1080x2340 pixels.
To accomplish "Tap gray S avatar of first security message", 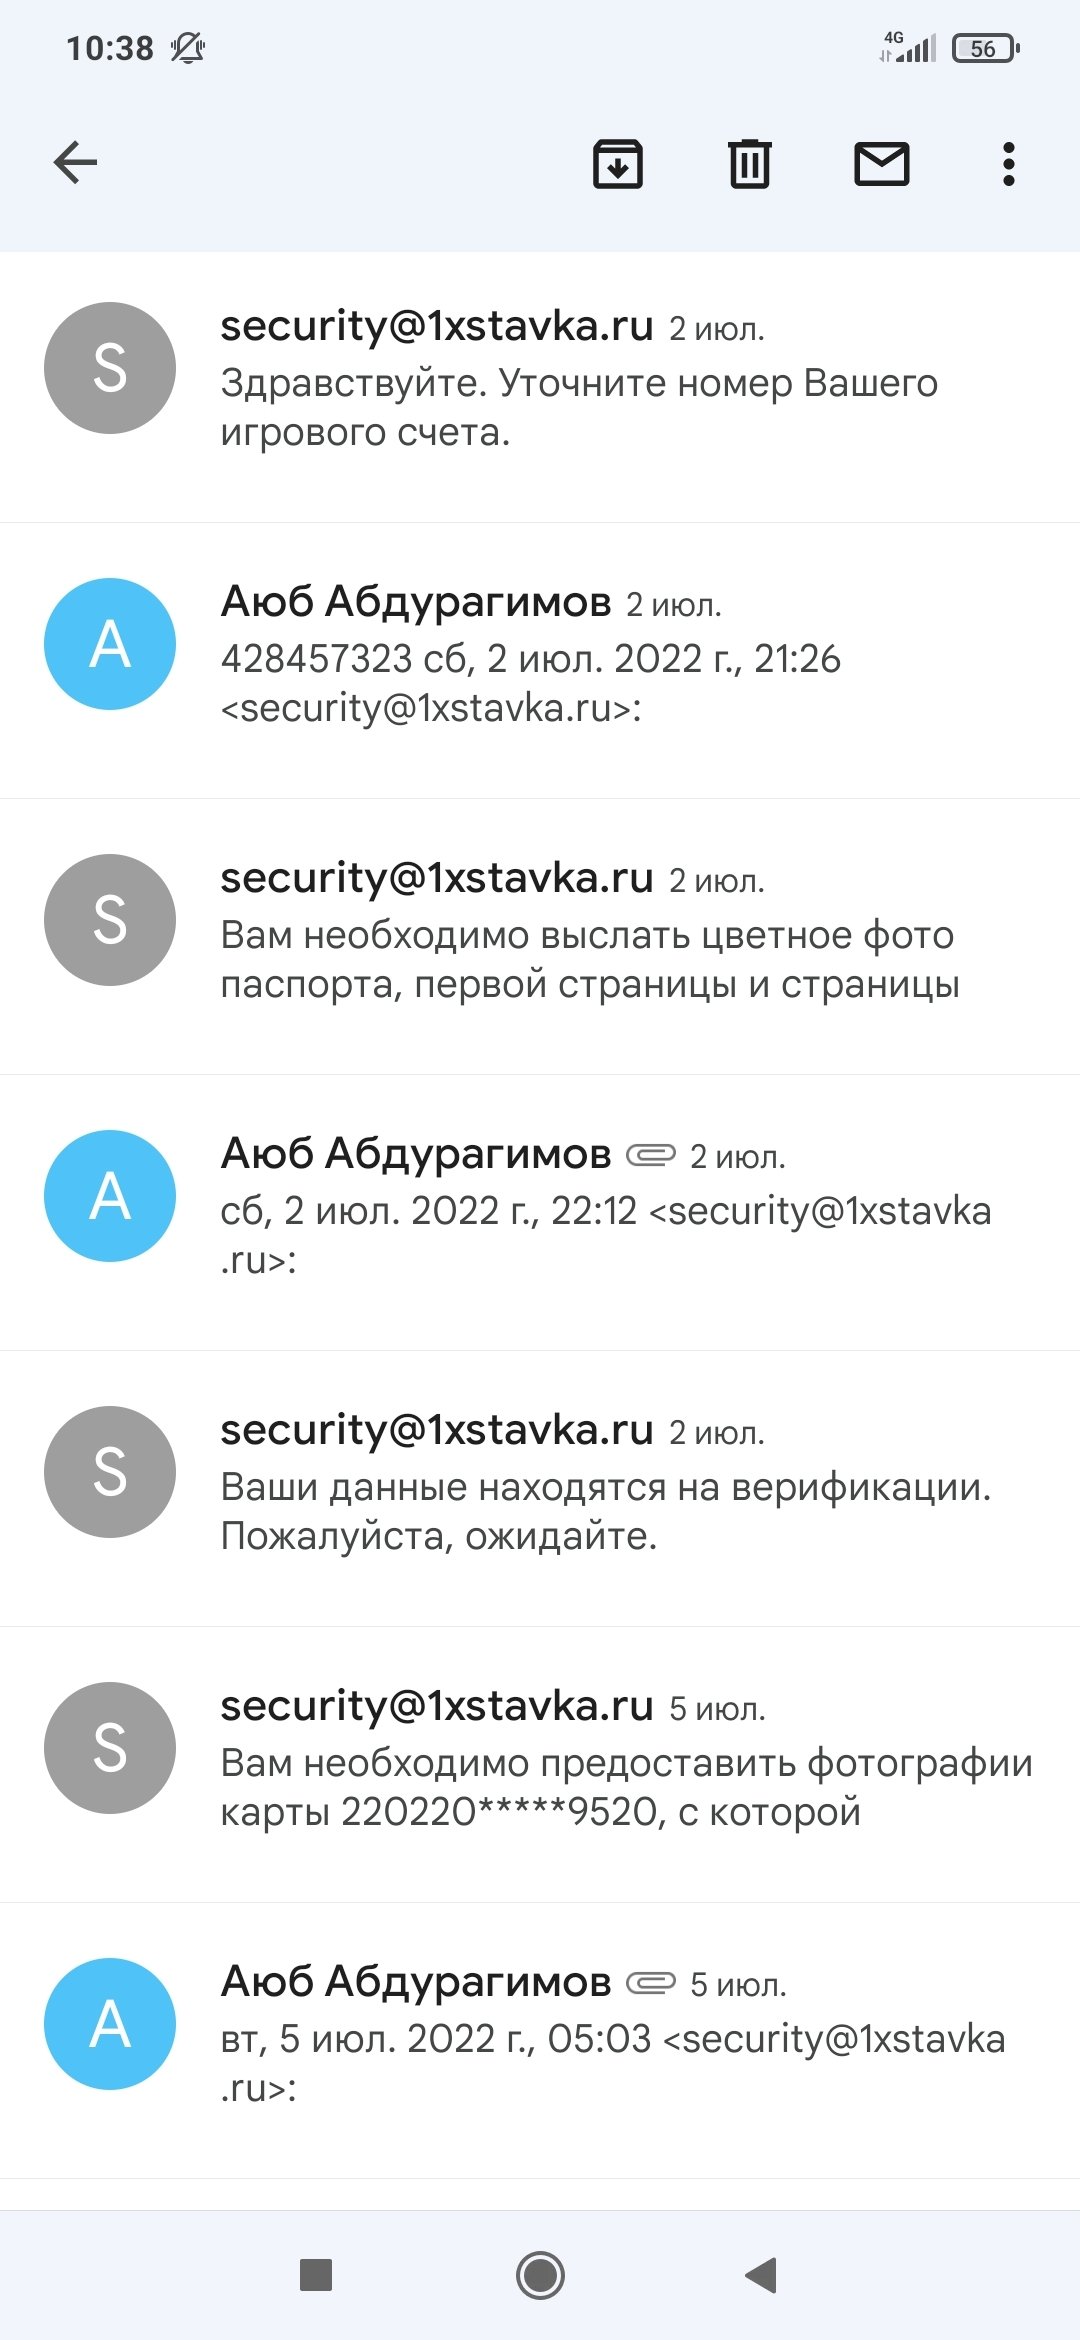I will [110, 368].
